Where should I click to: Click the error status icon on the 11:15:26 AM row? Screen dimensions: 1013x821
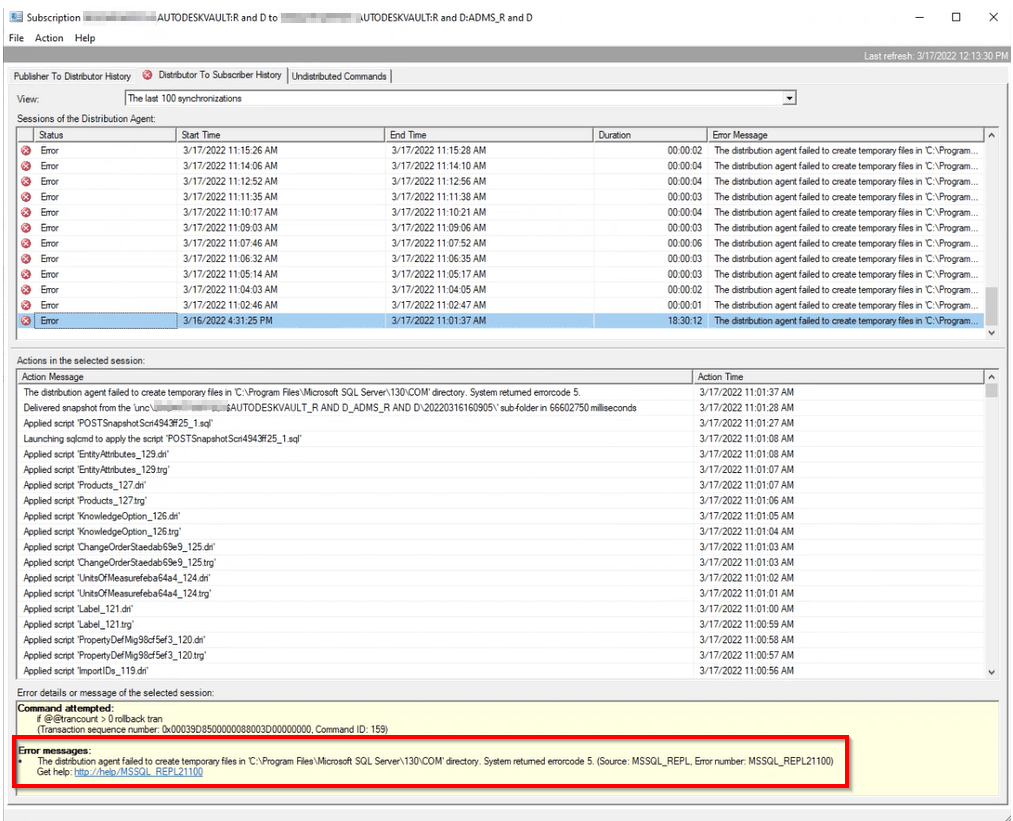click(x=26, y=150)
